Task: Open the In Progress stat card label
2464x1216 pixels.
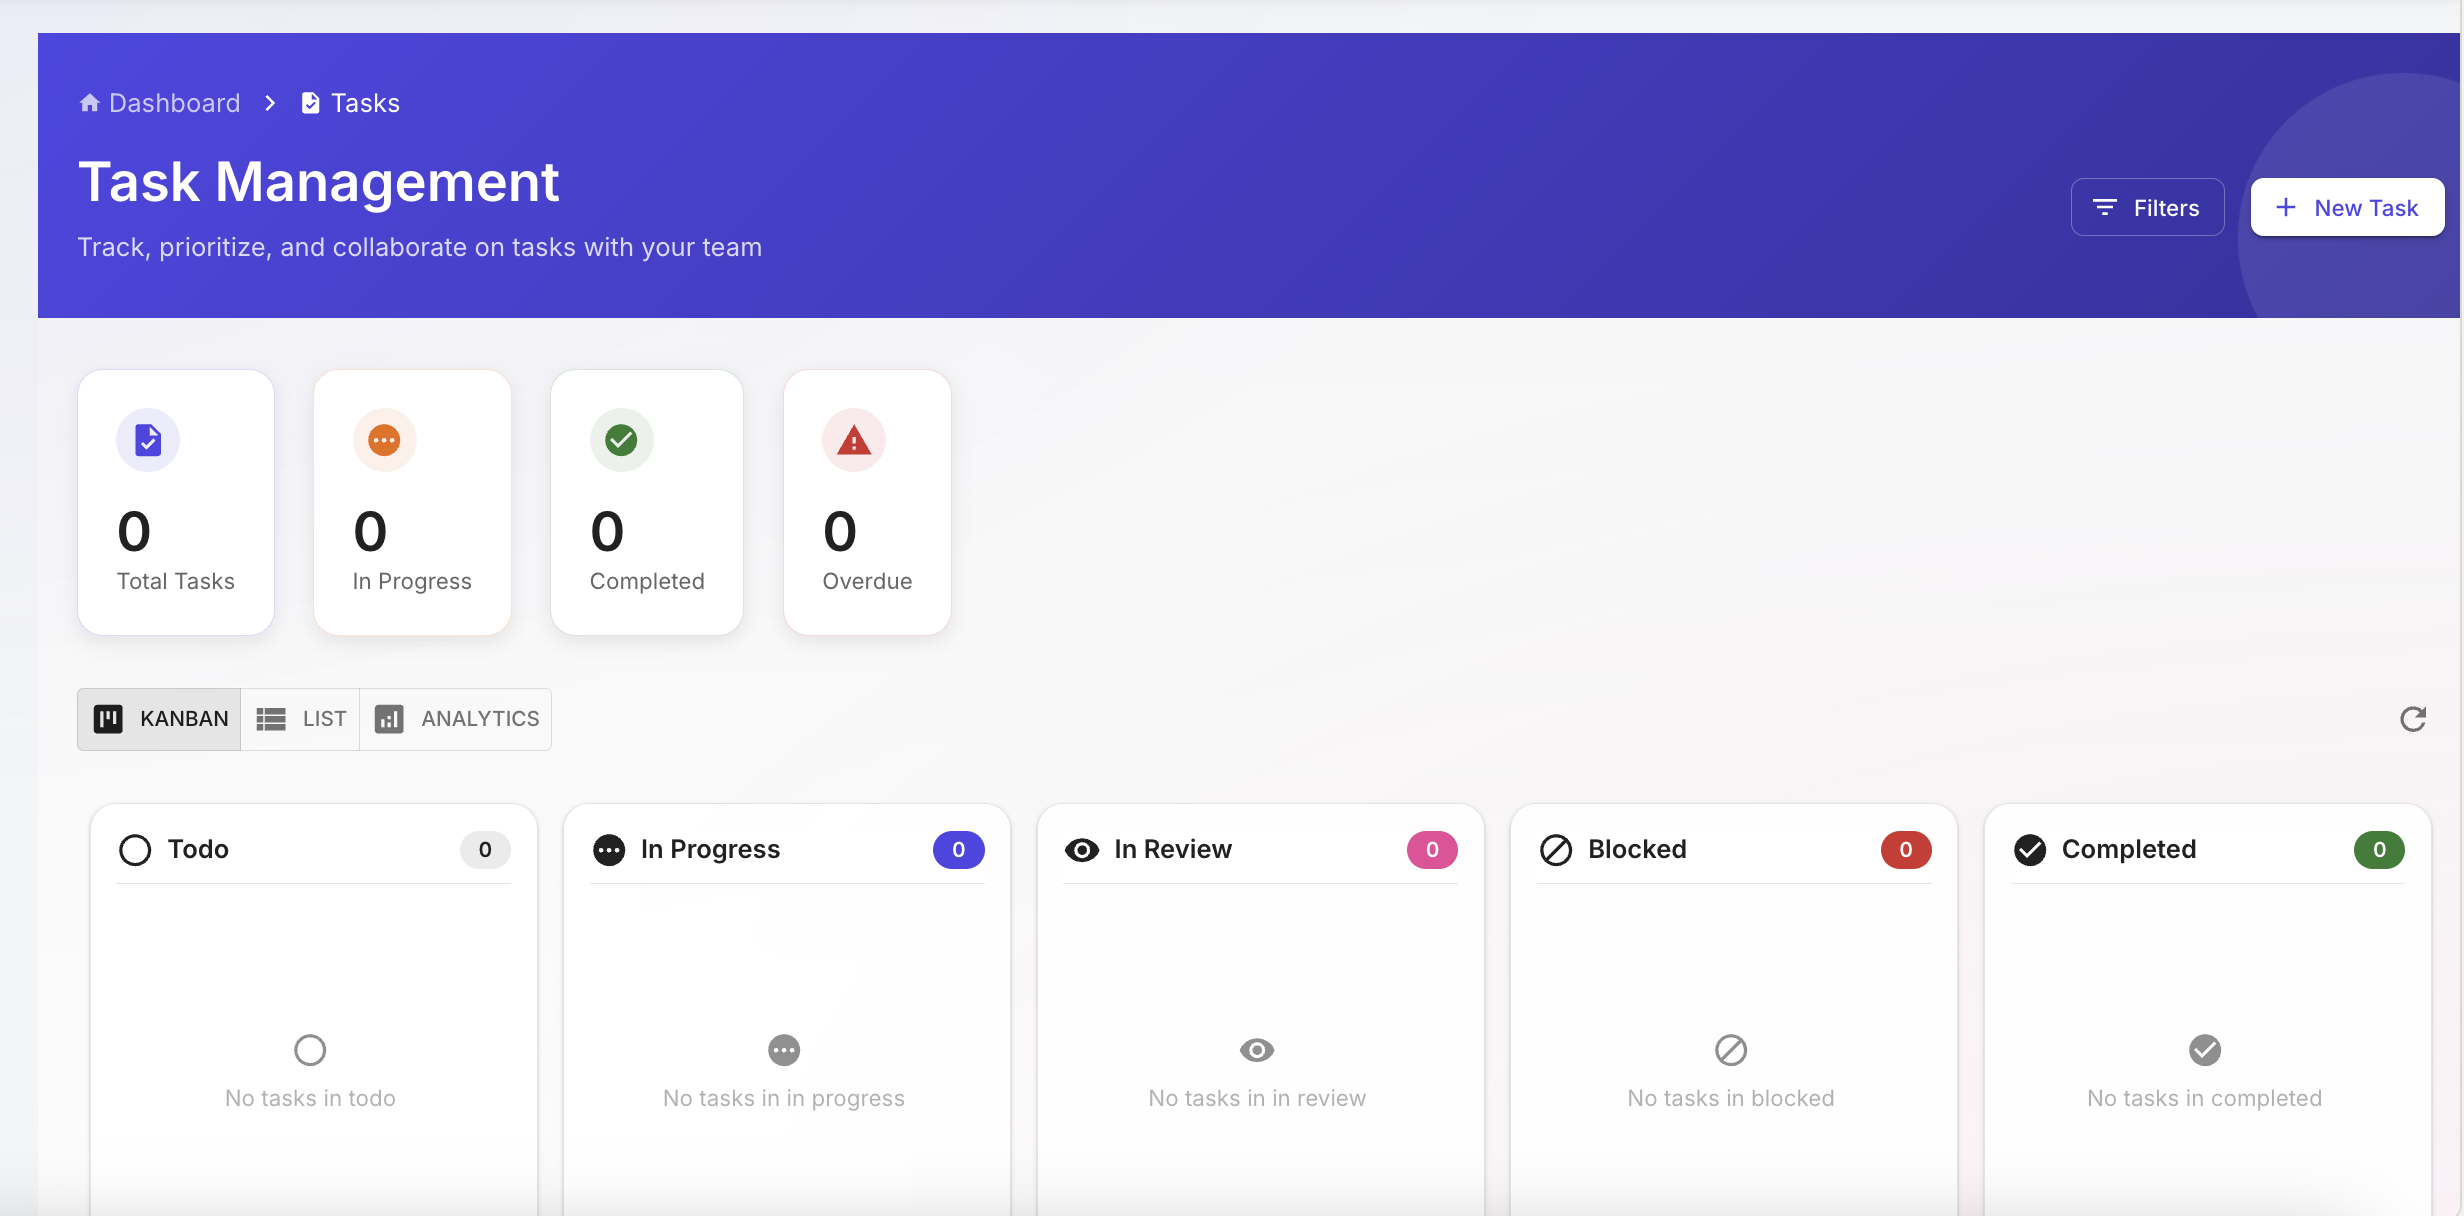Action: 412,581
